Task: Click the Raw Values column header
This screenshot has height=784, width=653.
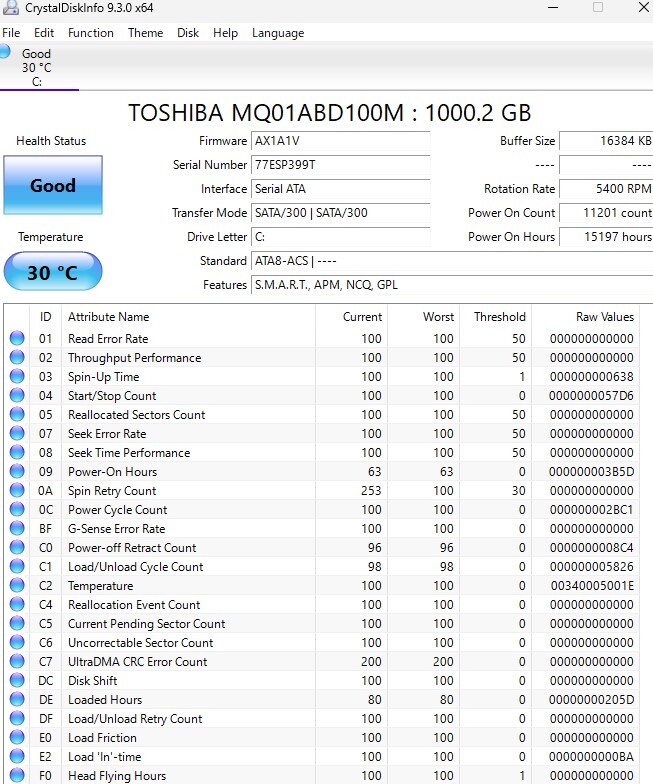Action: pos(604,317)
